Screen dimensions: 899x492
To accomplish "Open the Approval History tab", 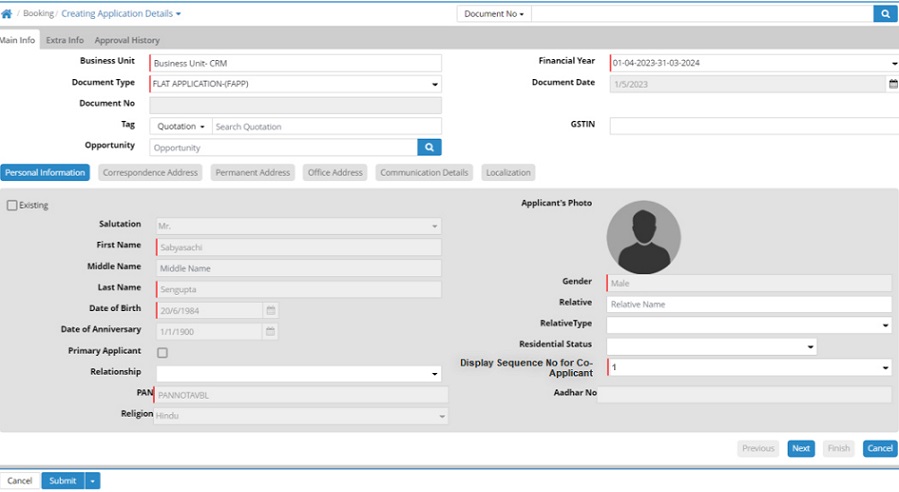I will coord(127,40).
